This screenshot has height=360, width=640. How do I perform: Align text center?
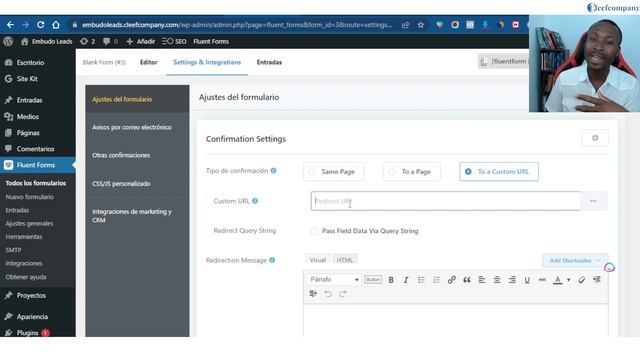point(497,280)
